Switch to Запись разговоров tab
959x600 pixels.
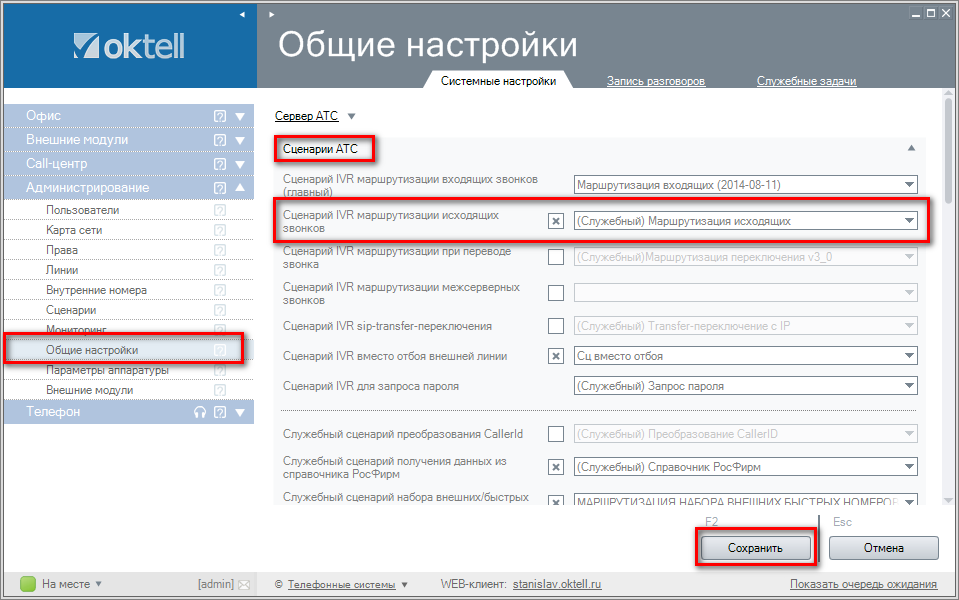click(x=656, y=81)
